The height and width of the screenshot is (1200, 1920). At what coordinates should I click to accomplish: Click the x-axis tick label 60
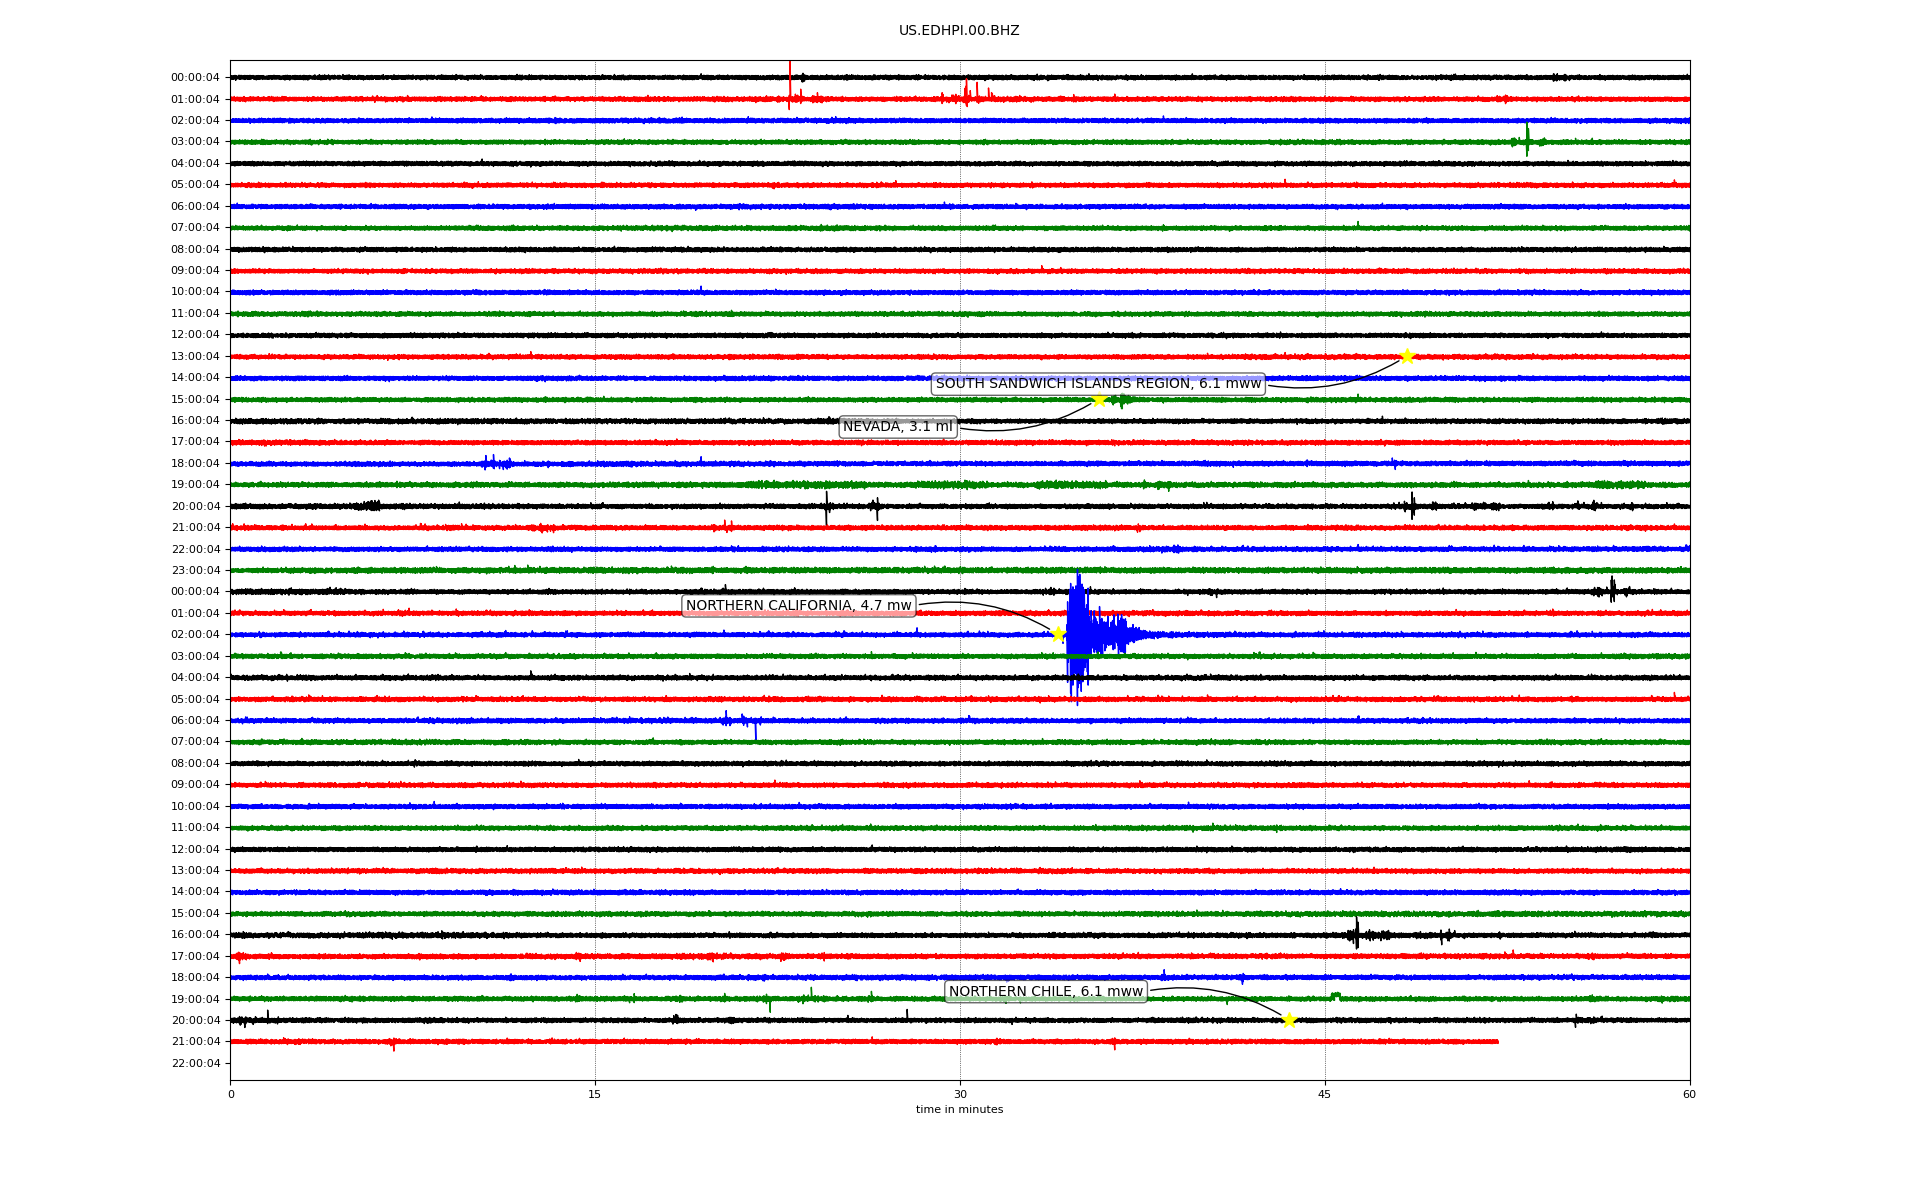click(x=1689, y=1094)
